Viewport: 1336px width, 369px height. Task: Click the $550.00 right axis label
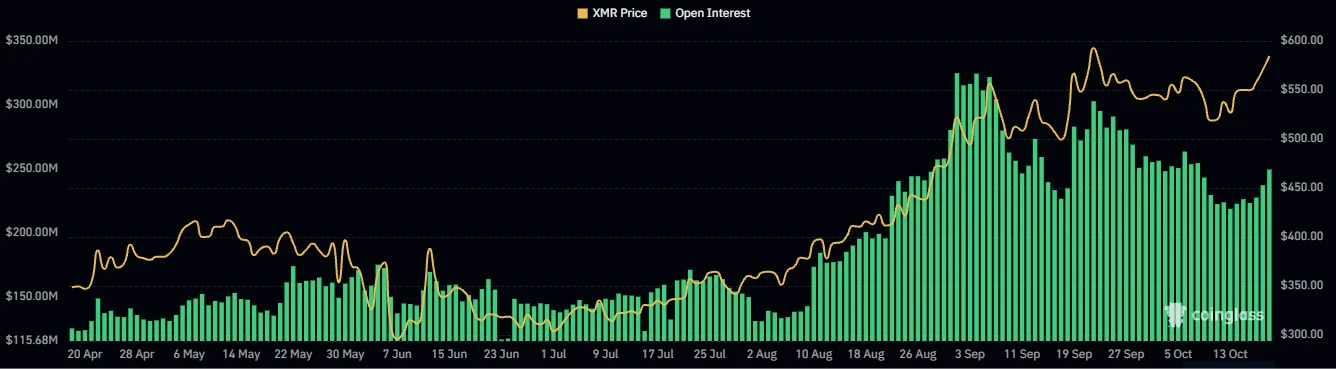click(x=1301, y=90)
